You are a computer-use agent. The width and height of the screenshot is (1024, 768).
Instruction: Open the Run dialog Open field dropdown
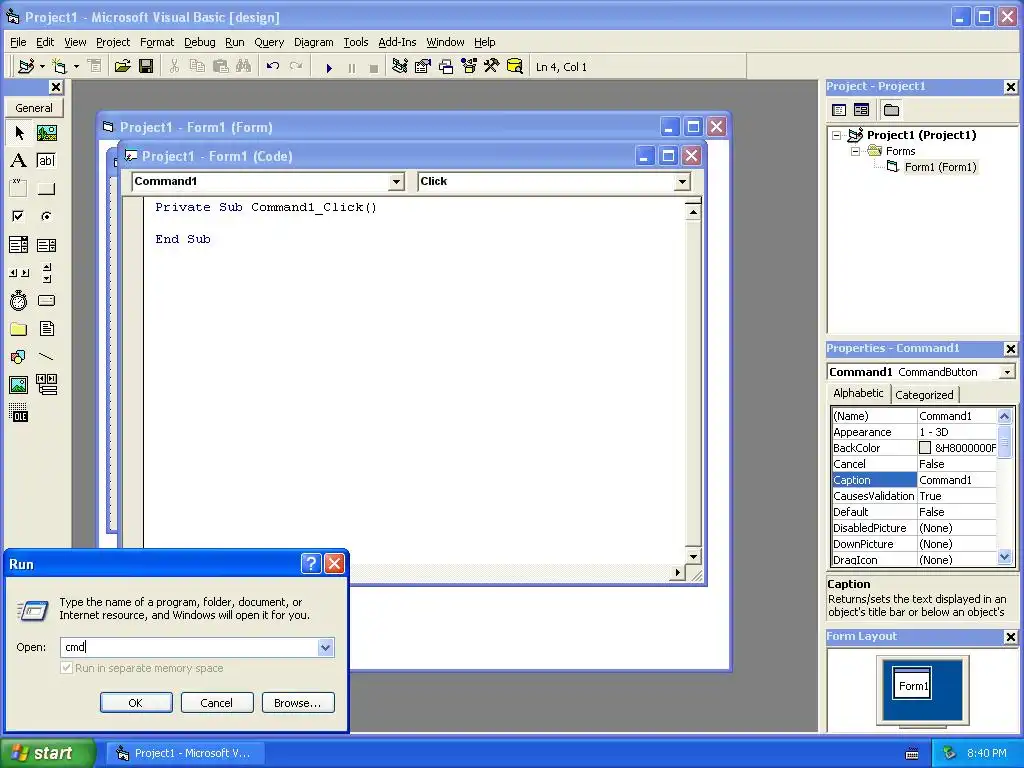point(325,647)
